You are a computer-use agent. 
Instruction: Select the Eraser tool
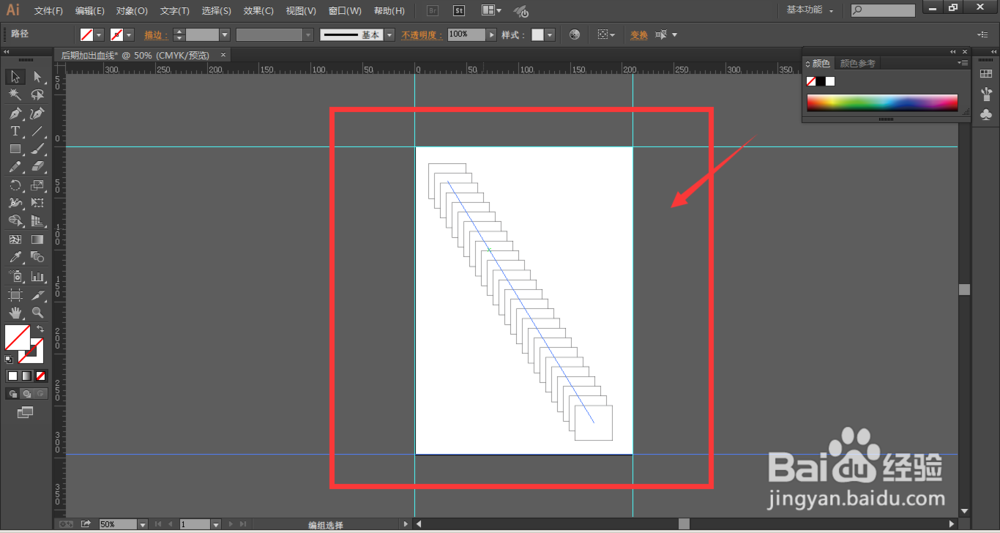point(38,167)
